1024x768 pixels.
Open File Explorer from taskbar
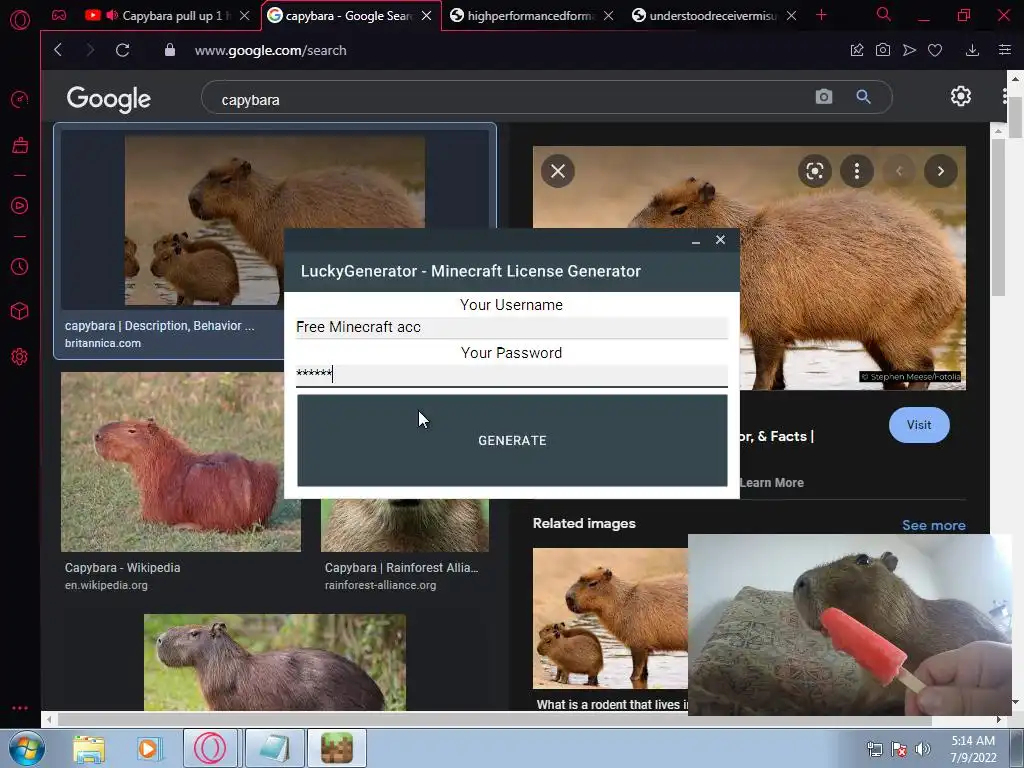[x=89, y=748]
